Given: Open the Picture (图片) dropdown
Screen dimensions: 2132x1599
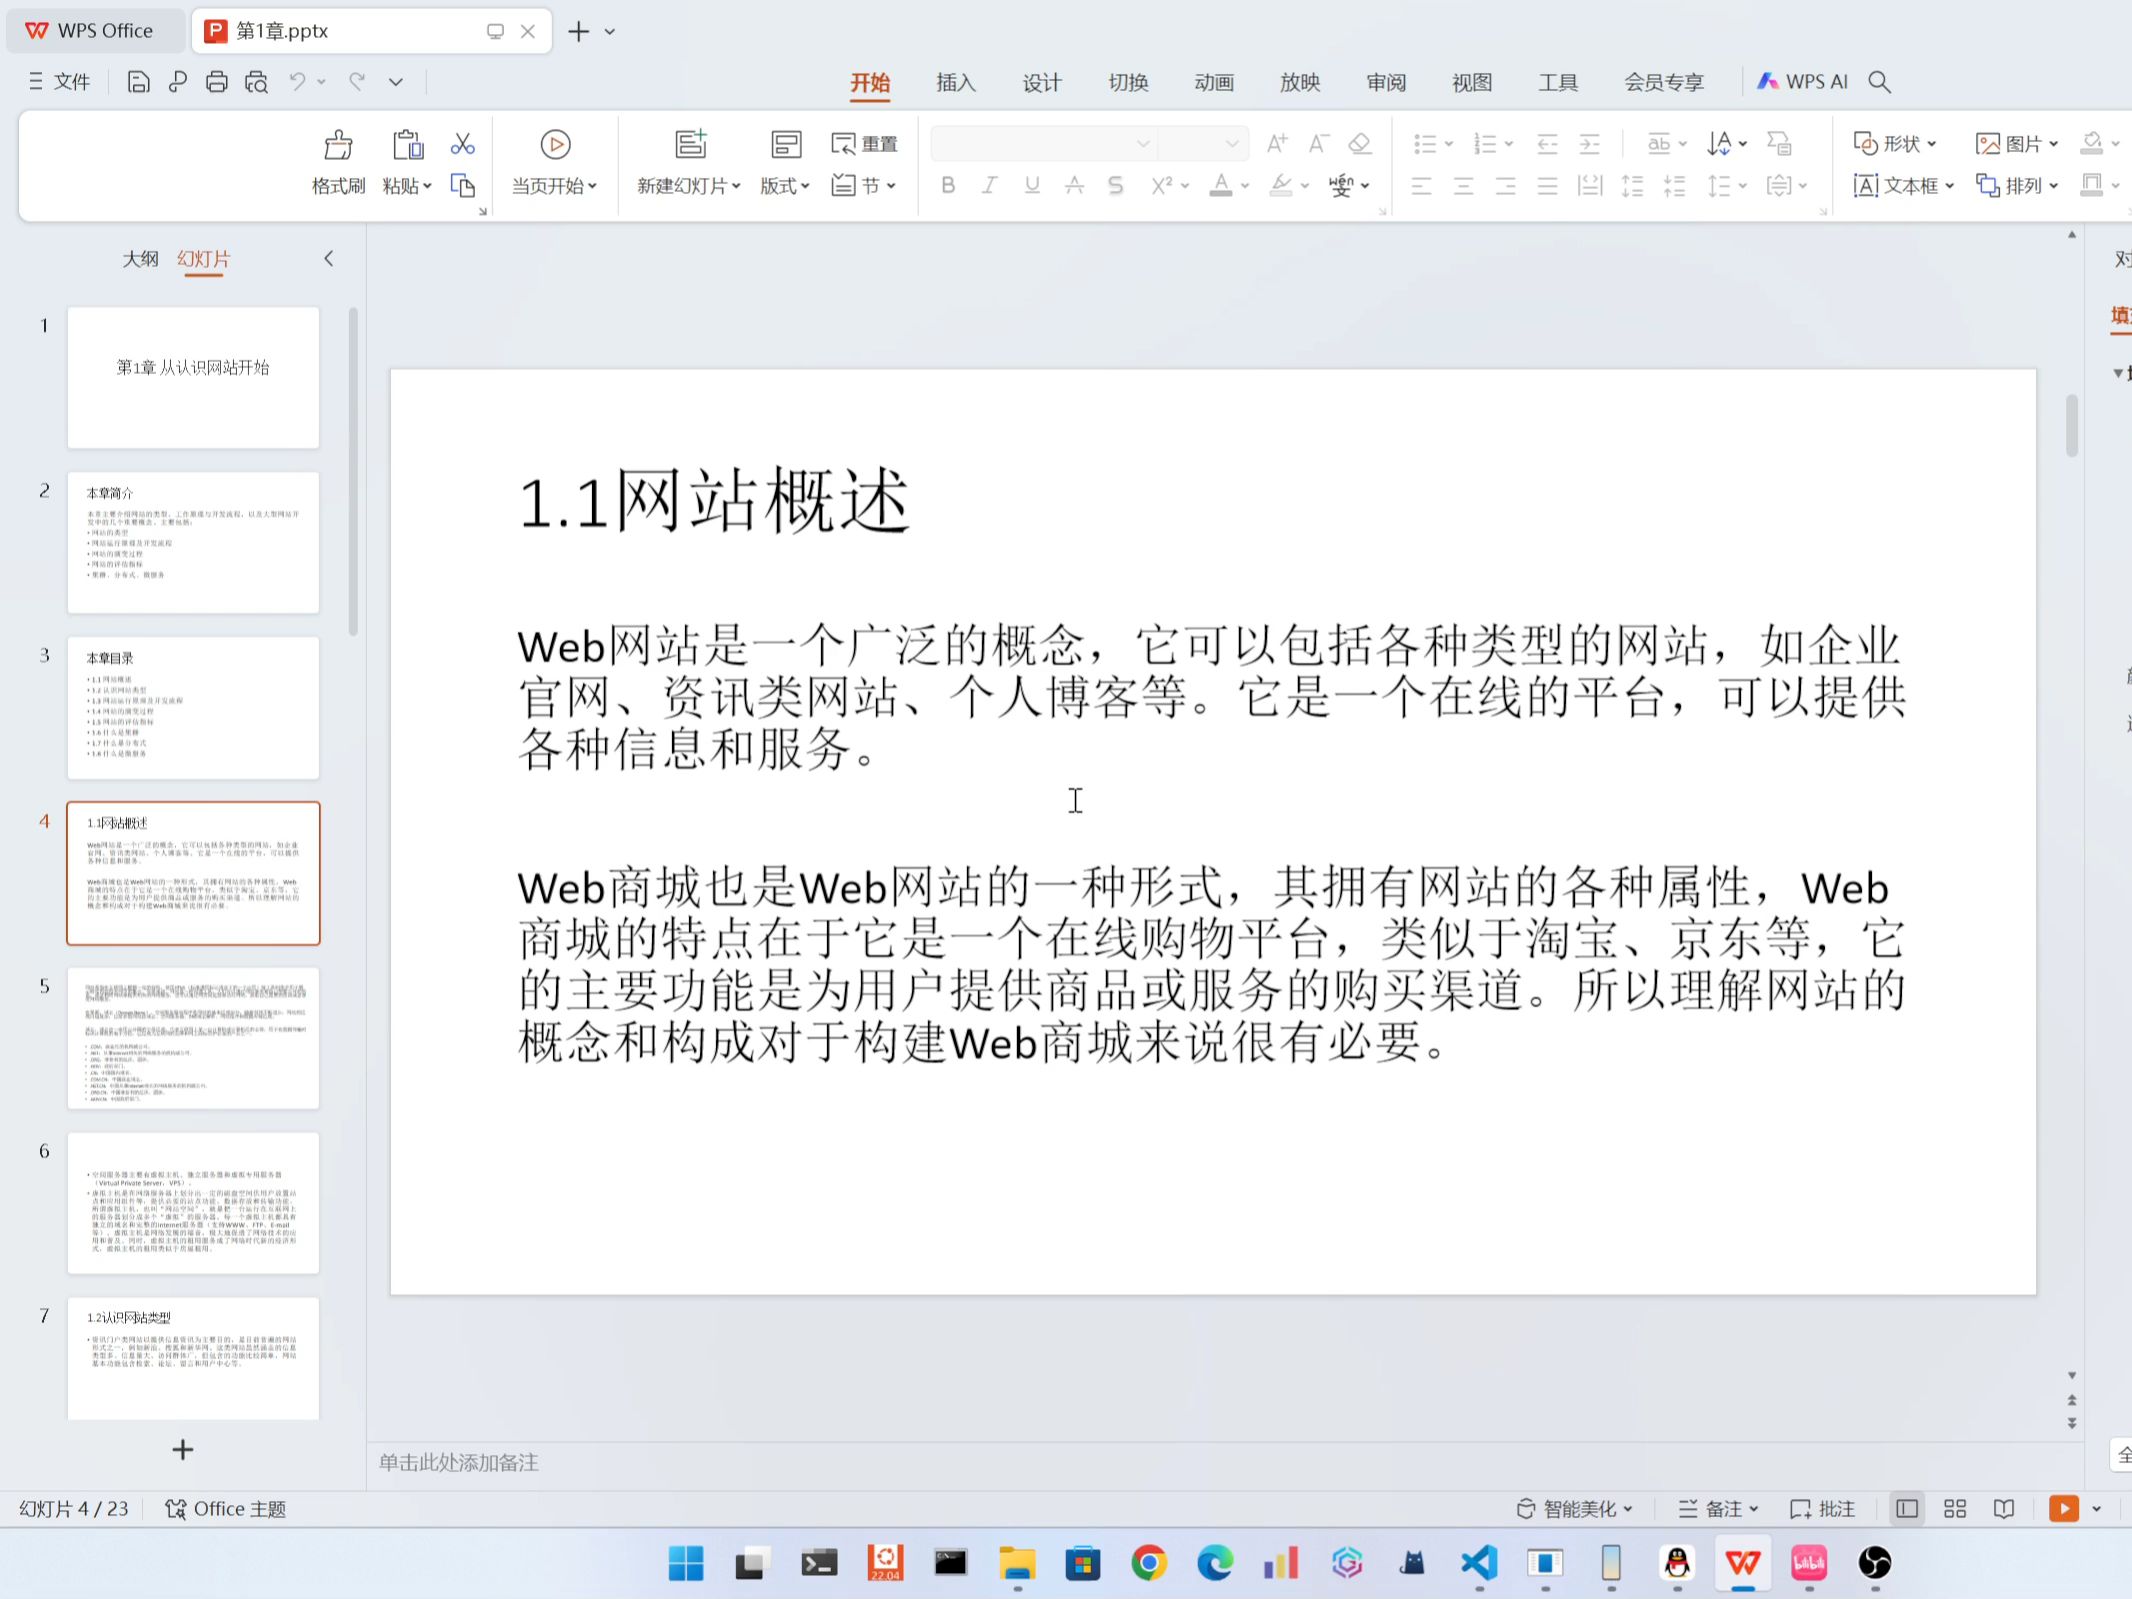Looking at the screenshot, I should 2017,144.
